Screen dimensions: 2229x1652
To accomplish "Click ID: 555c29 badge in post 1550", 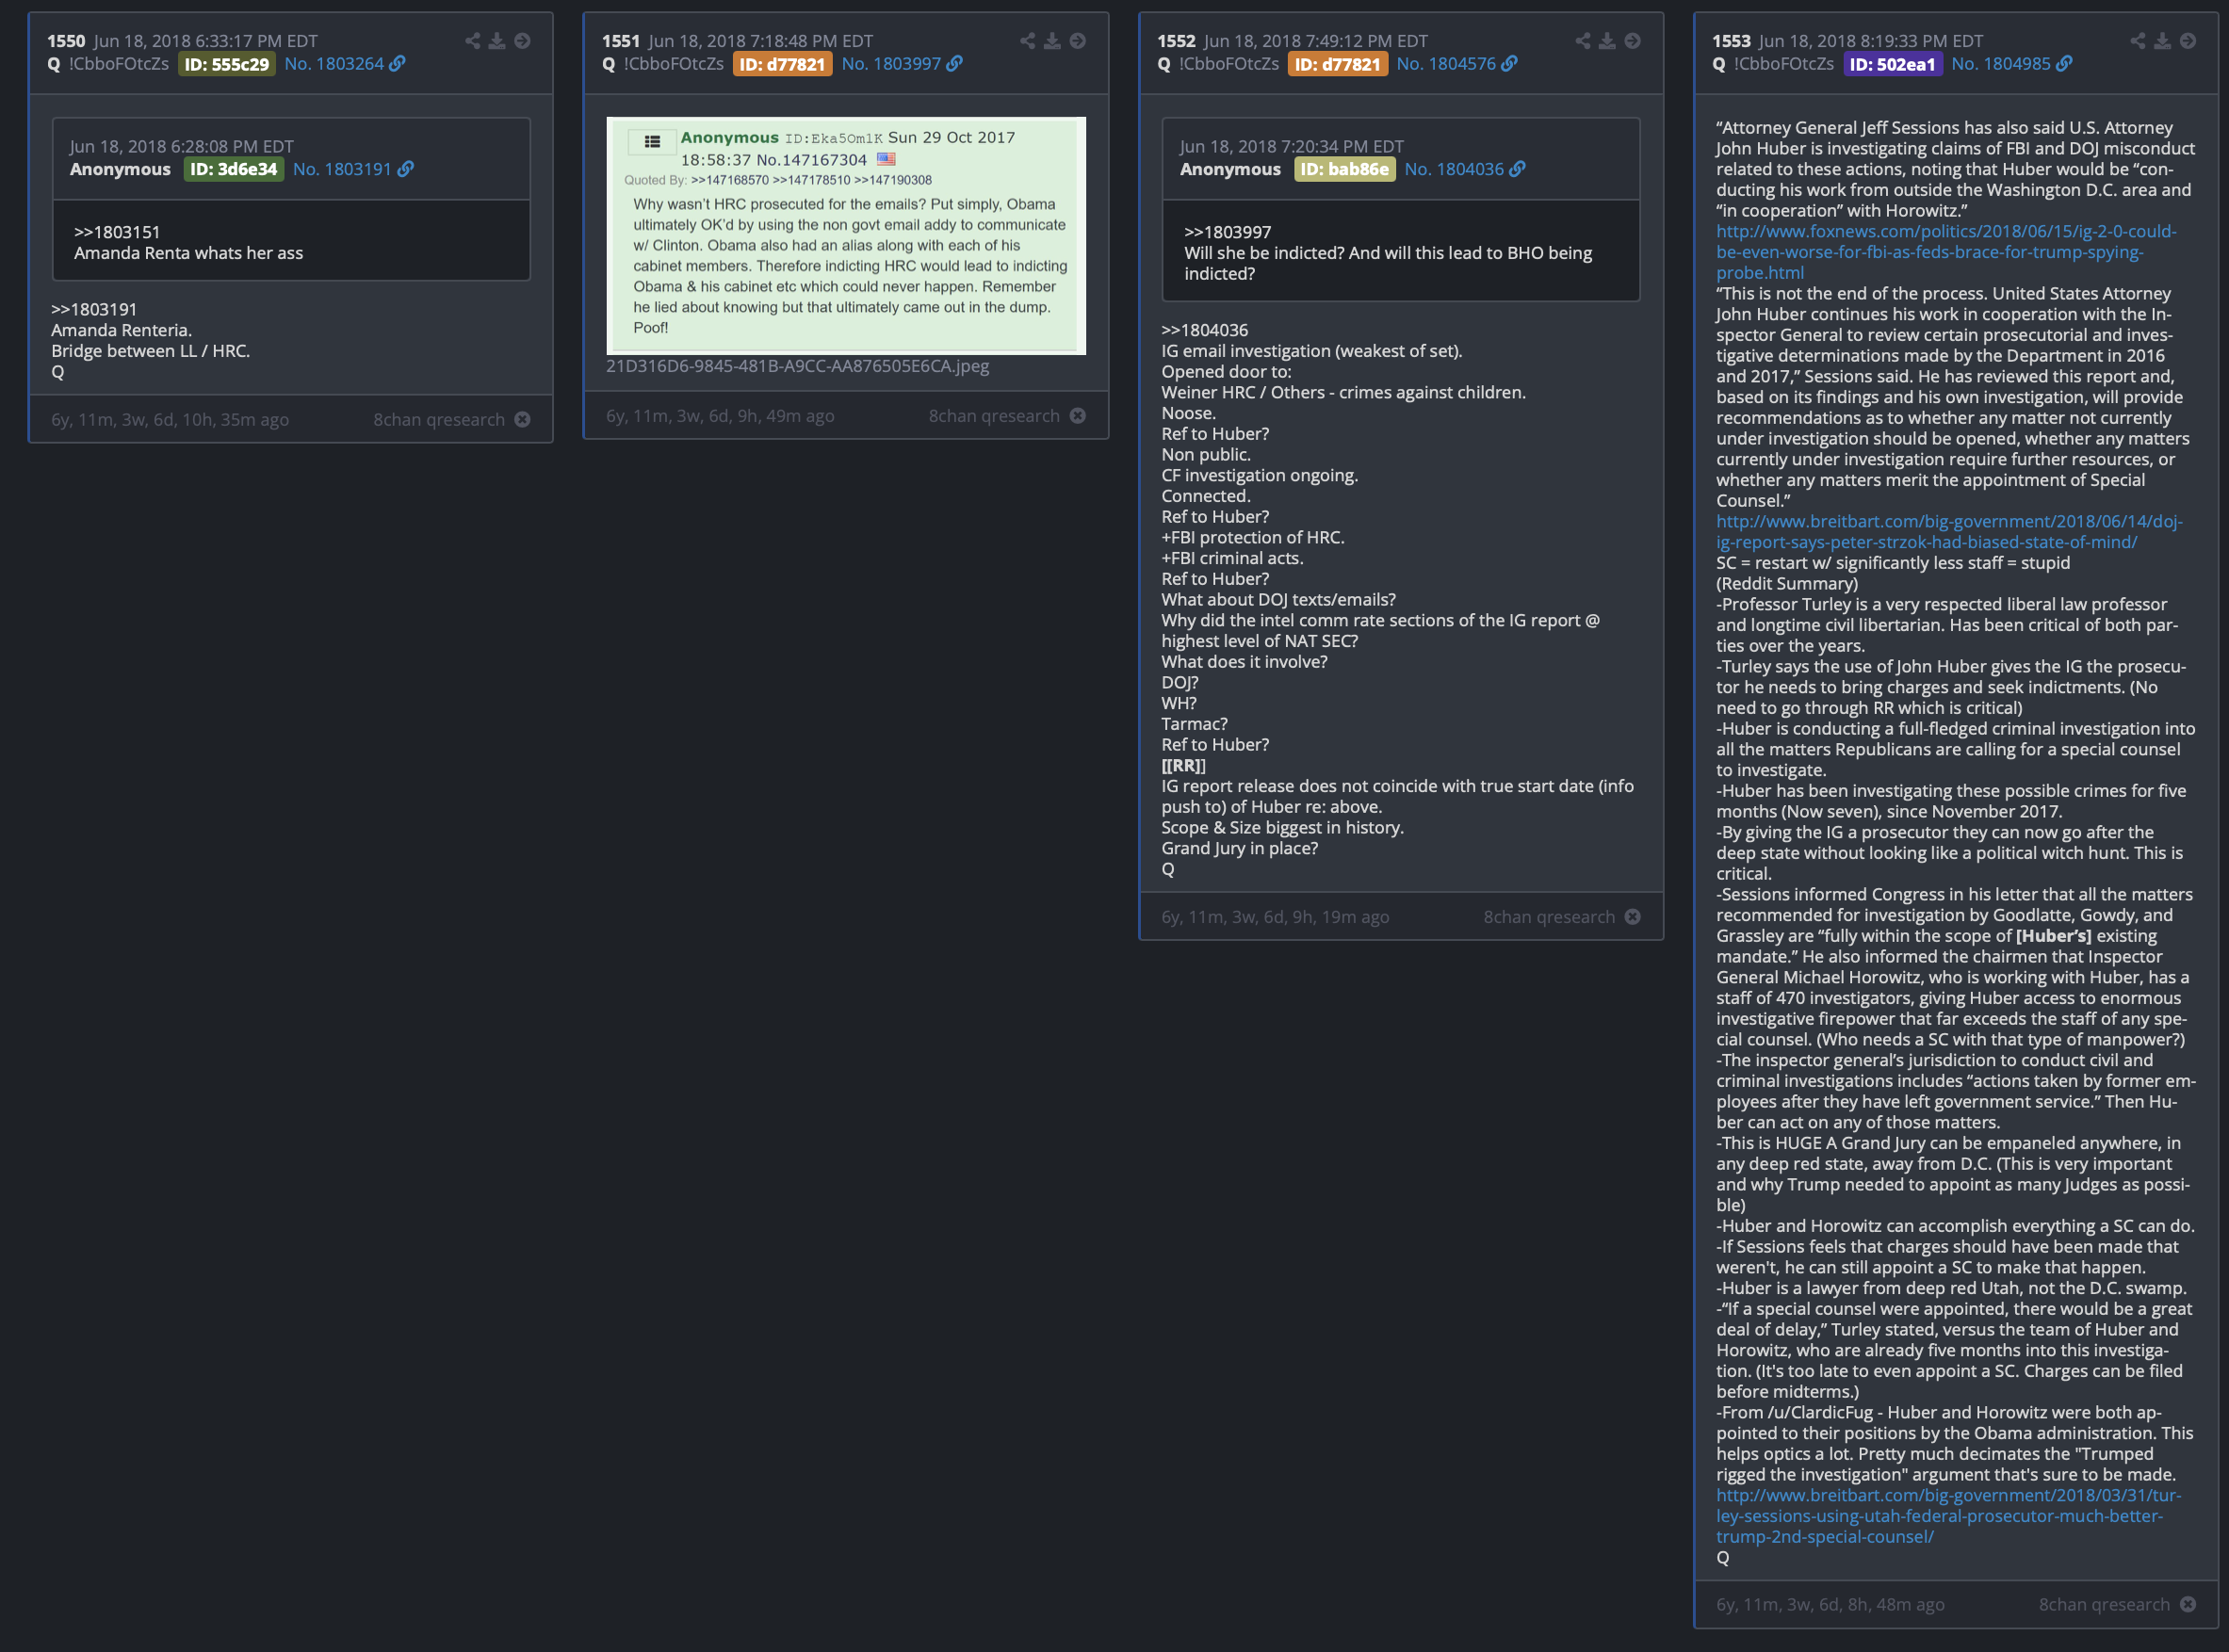I will [227, 64].
